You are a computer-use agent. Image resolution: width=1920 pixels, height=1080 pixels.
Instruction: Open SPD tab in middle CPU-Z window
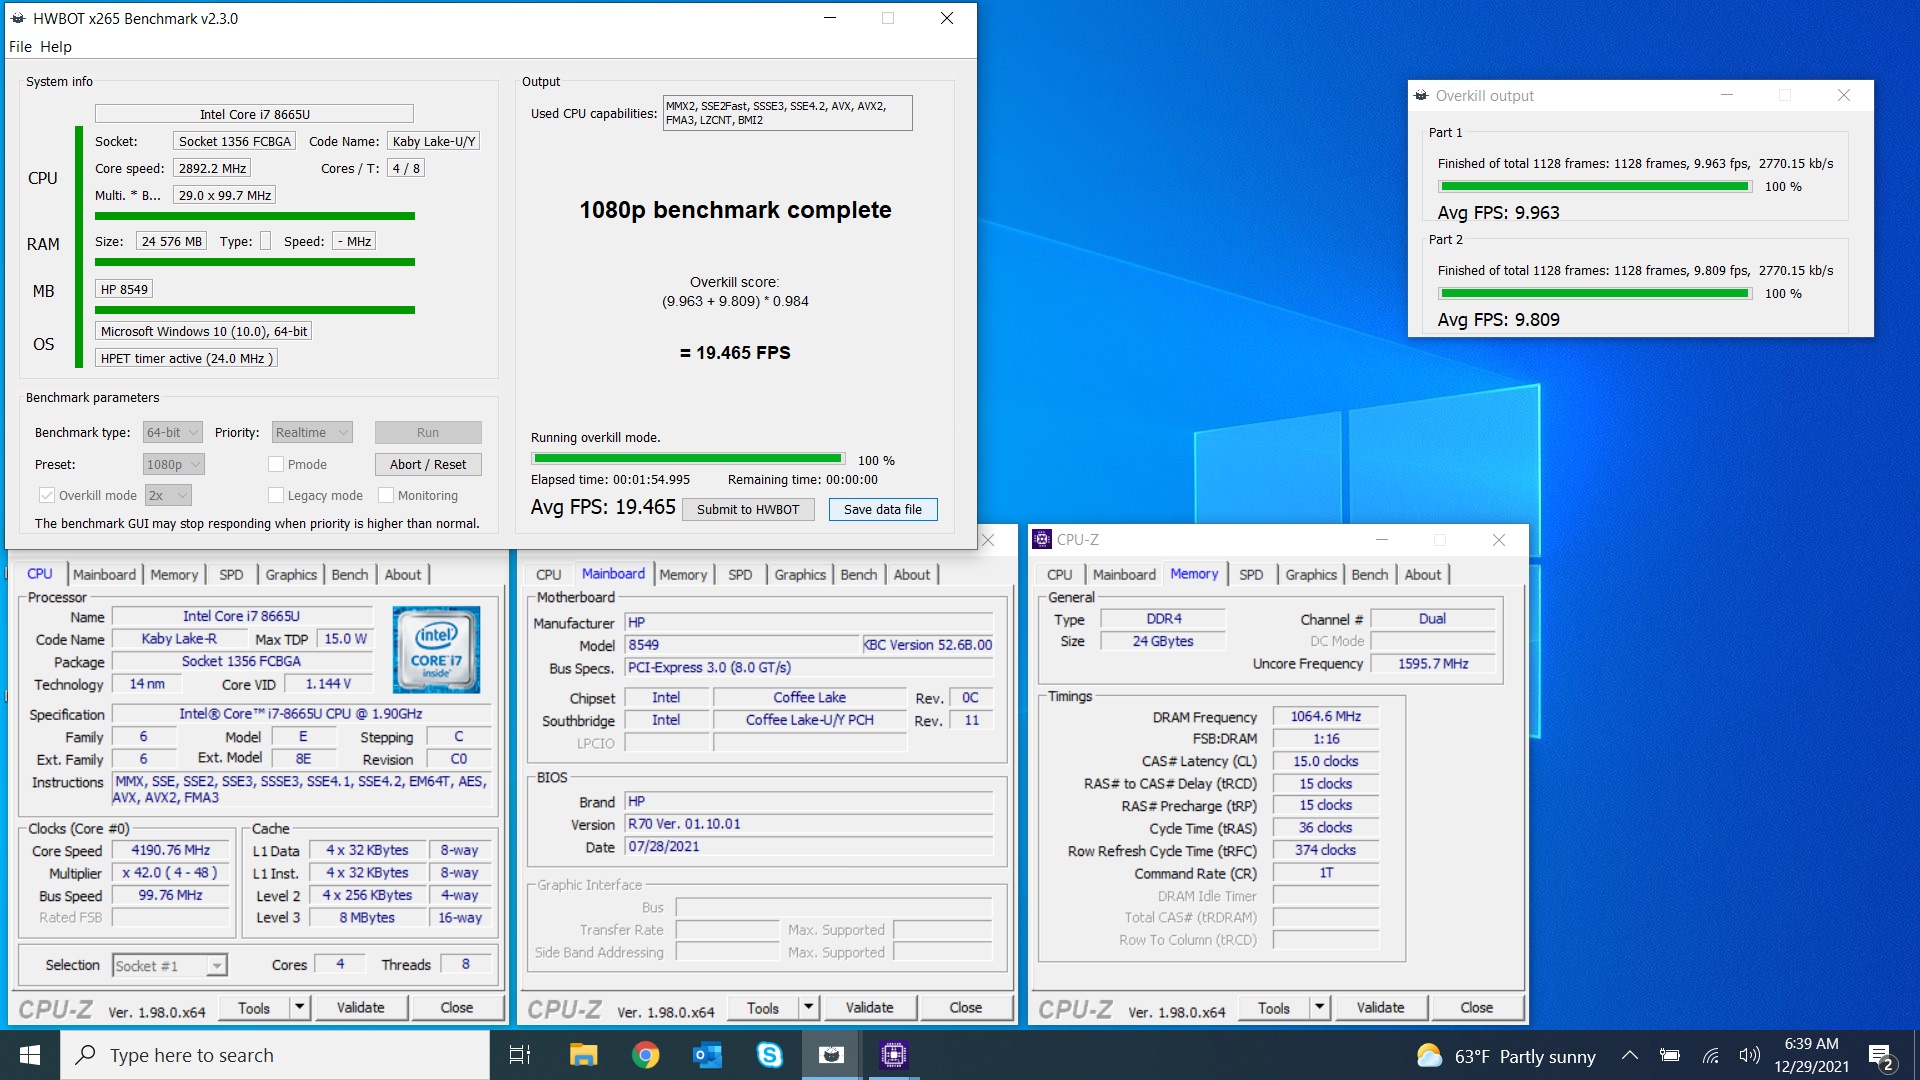pos(740,575)
